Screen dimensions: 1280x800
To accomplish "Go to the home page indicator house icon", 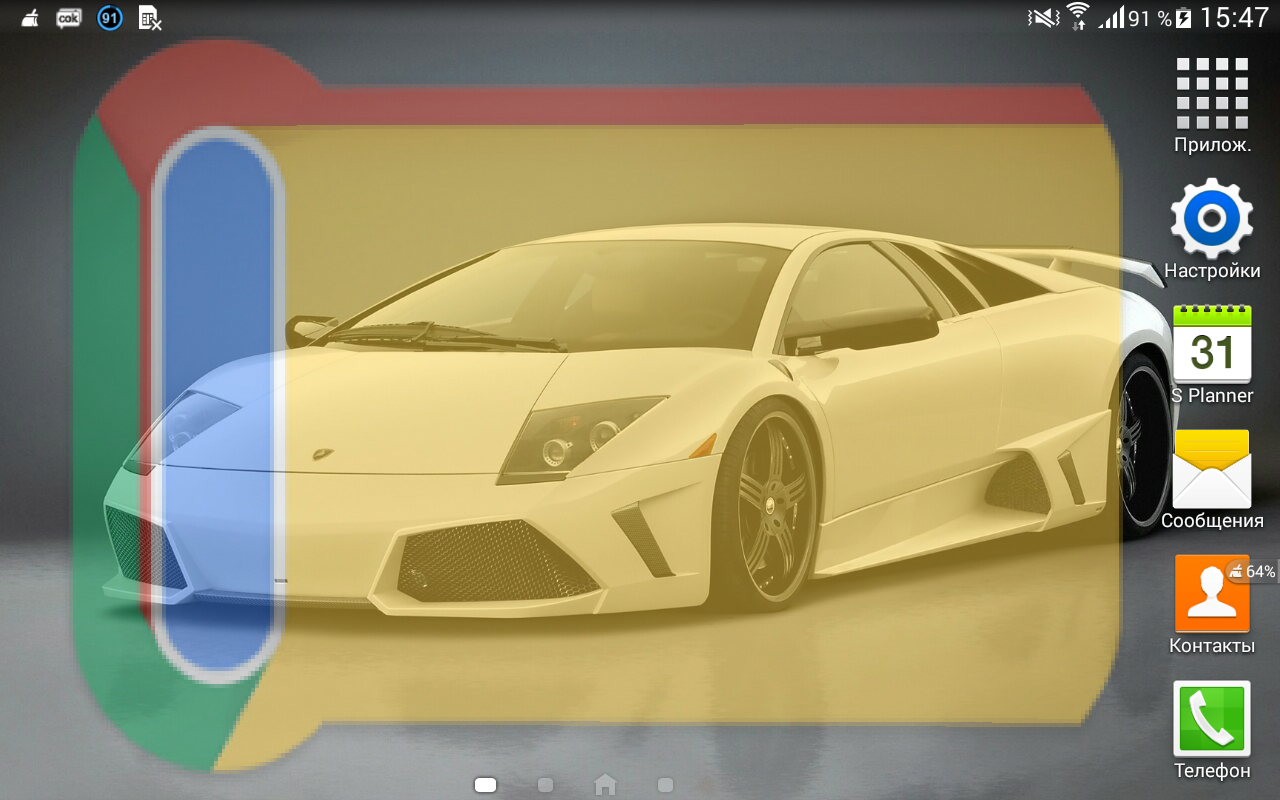I will coord(605,785).
